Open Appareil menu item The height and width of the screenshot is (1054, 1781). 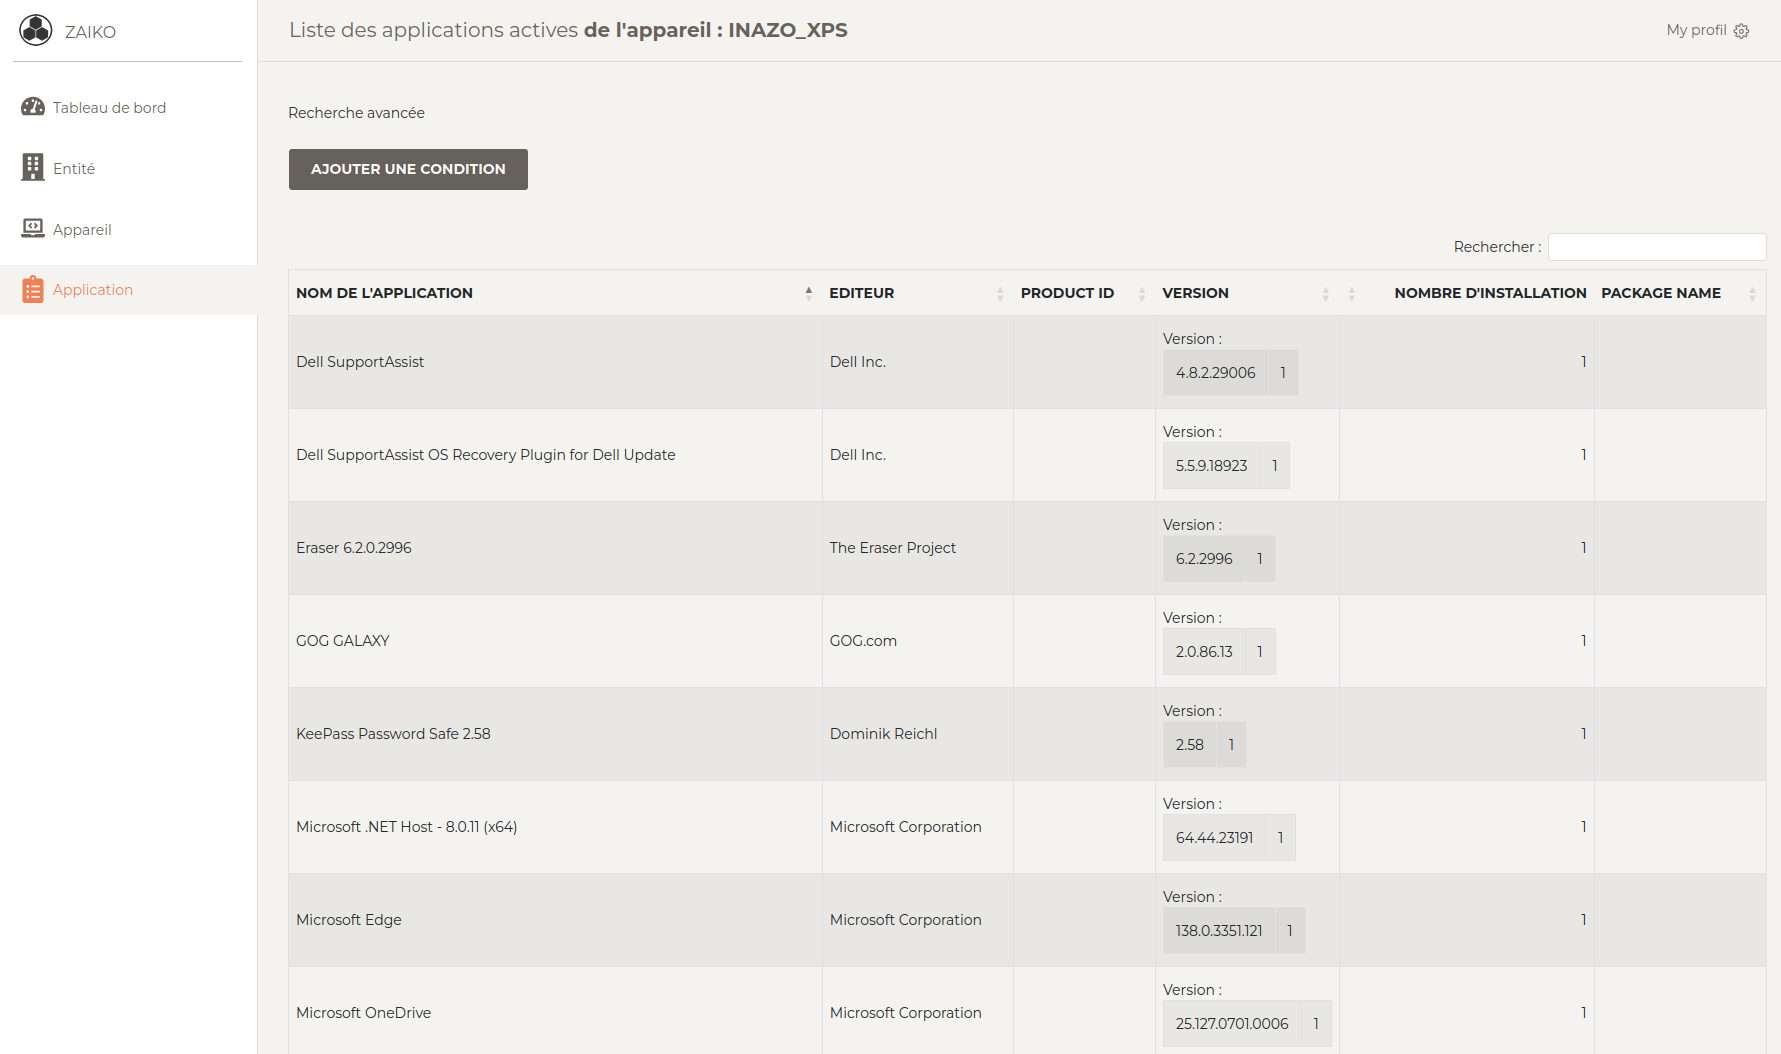coord(82,229)
